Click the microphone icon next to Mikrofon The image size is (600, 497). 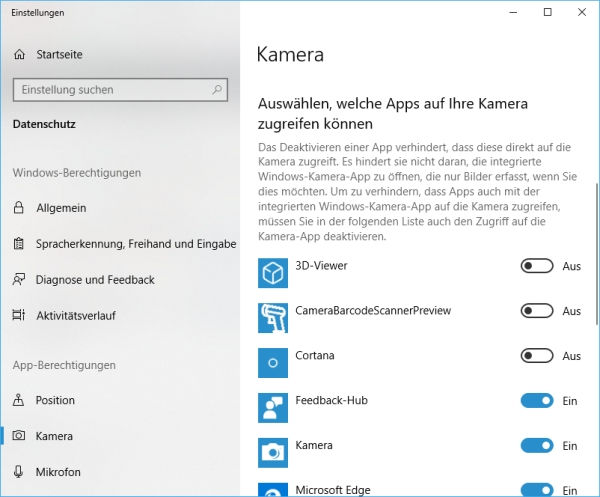tap(18, 472)
